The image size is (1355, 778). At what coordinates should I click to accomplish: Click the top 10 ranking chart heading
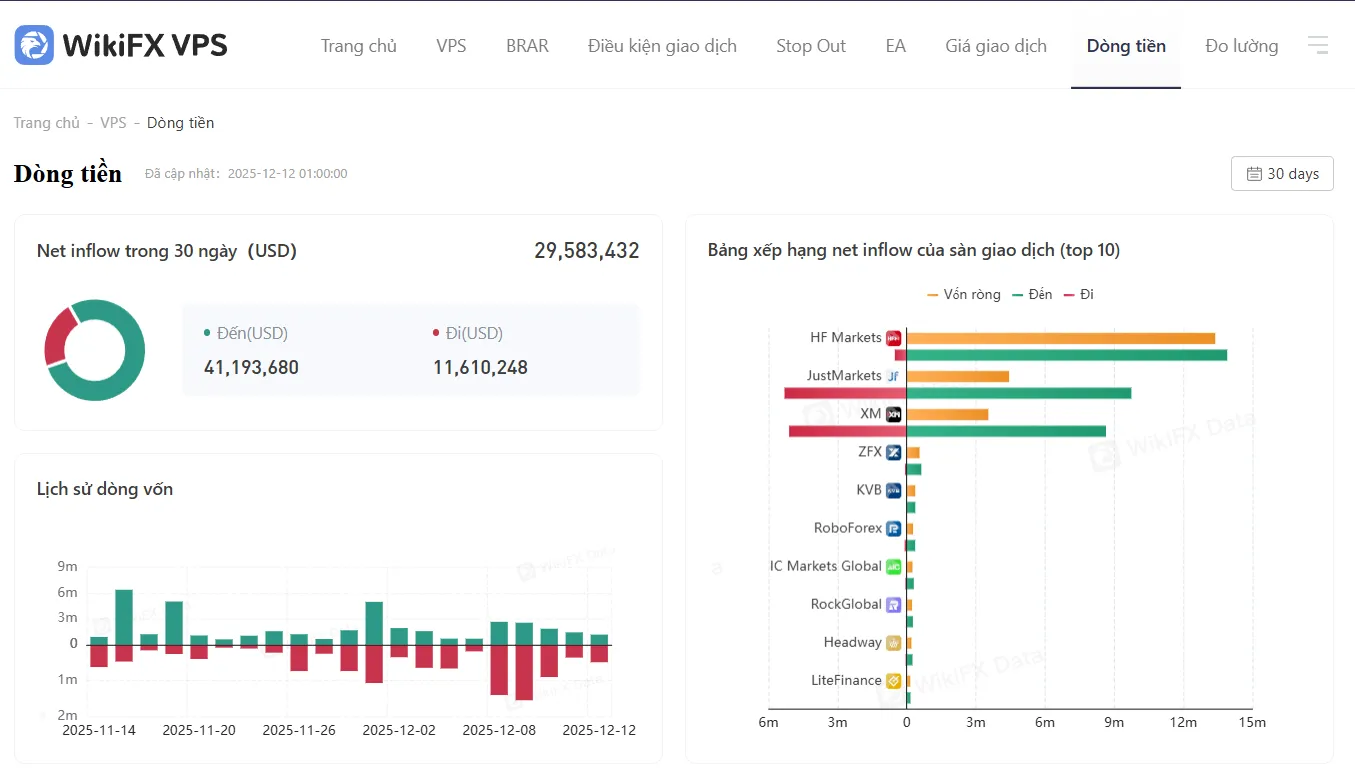(914, 250)
